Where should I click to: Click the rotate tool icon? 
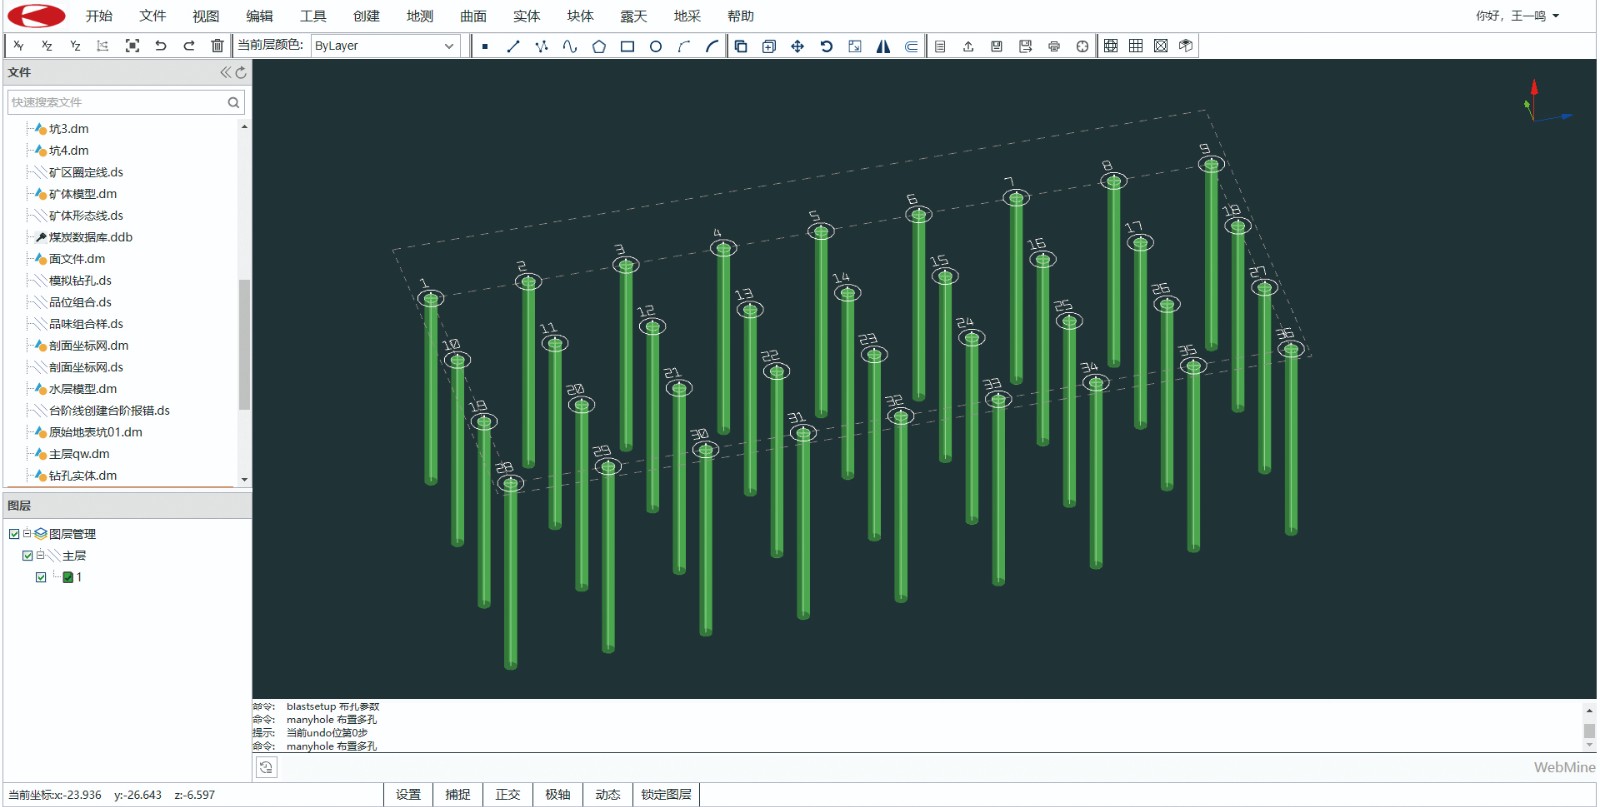click(x=826, y=46)
